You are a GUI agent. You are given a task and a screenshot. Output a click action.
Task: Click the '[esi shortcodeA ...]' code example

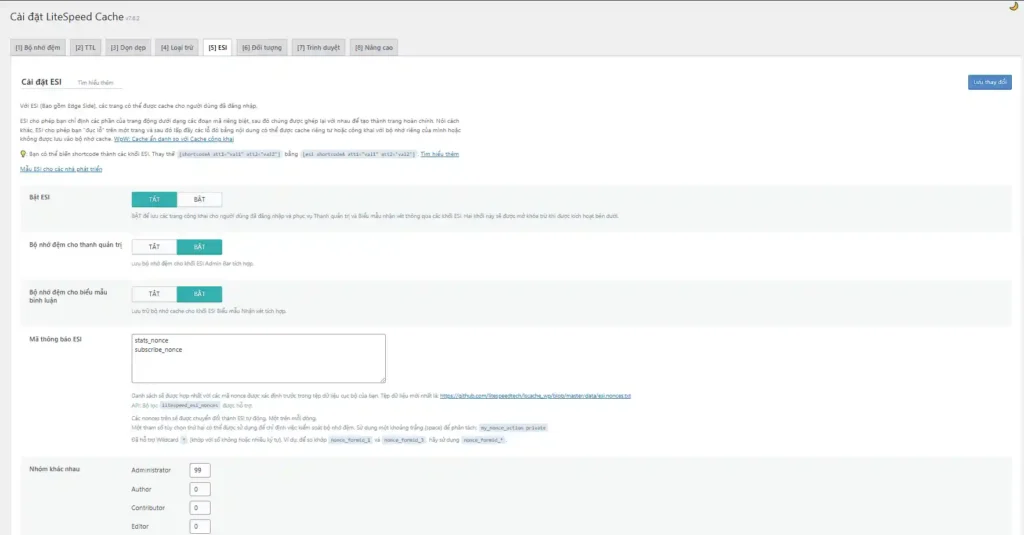[359, 154]
